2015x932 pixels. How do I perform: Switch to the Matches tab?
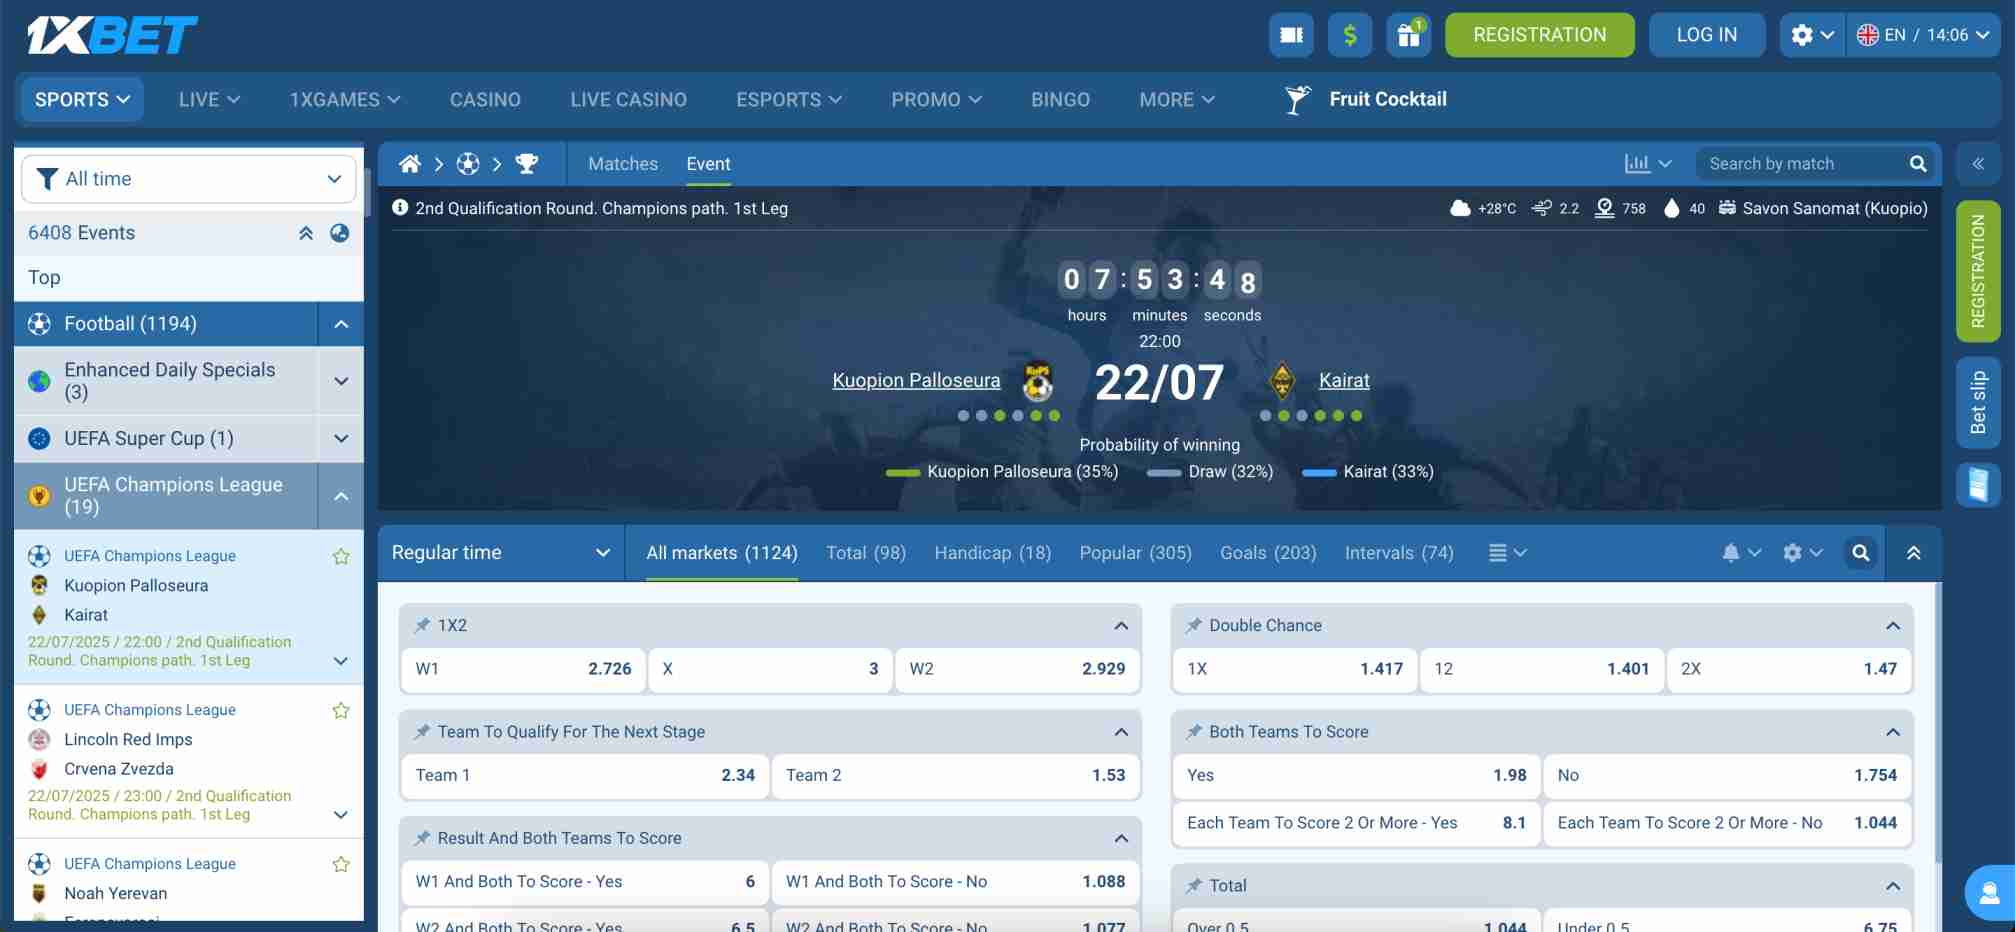coord(623,164)
